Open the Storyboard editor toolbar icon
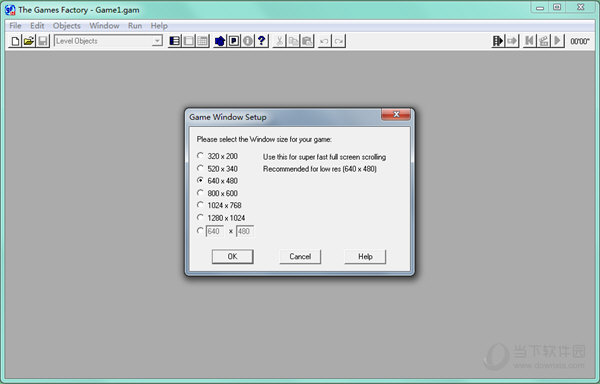 (174, 41)
